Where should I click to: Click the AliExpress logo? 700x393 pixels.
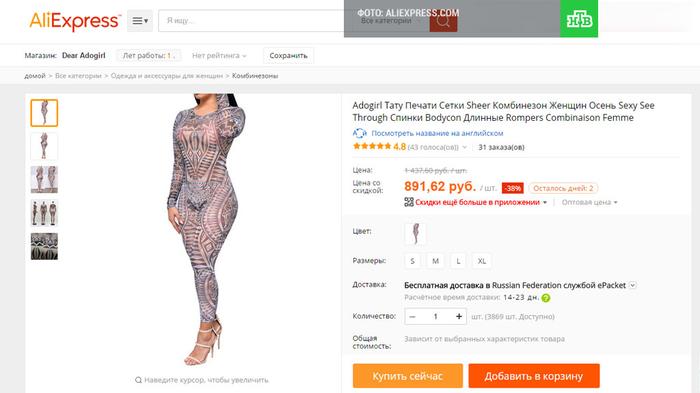(x=75, y=21)
